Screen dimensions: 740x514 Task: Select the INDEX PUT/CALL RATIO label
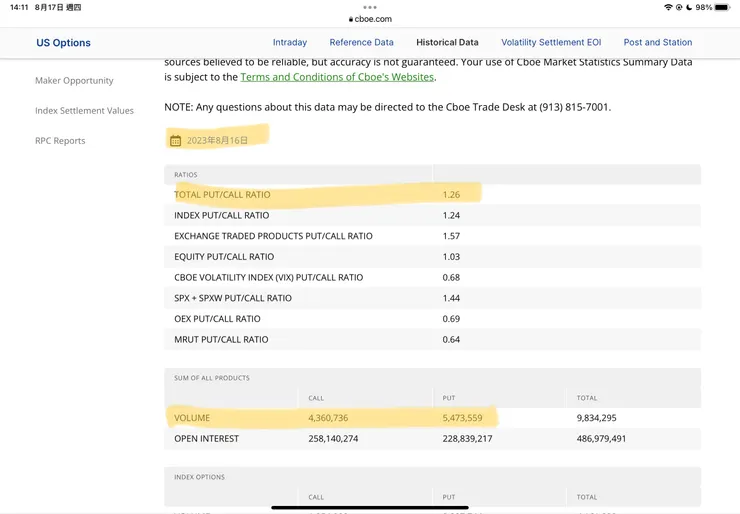222,215
